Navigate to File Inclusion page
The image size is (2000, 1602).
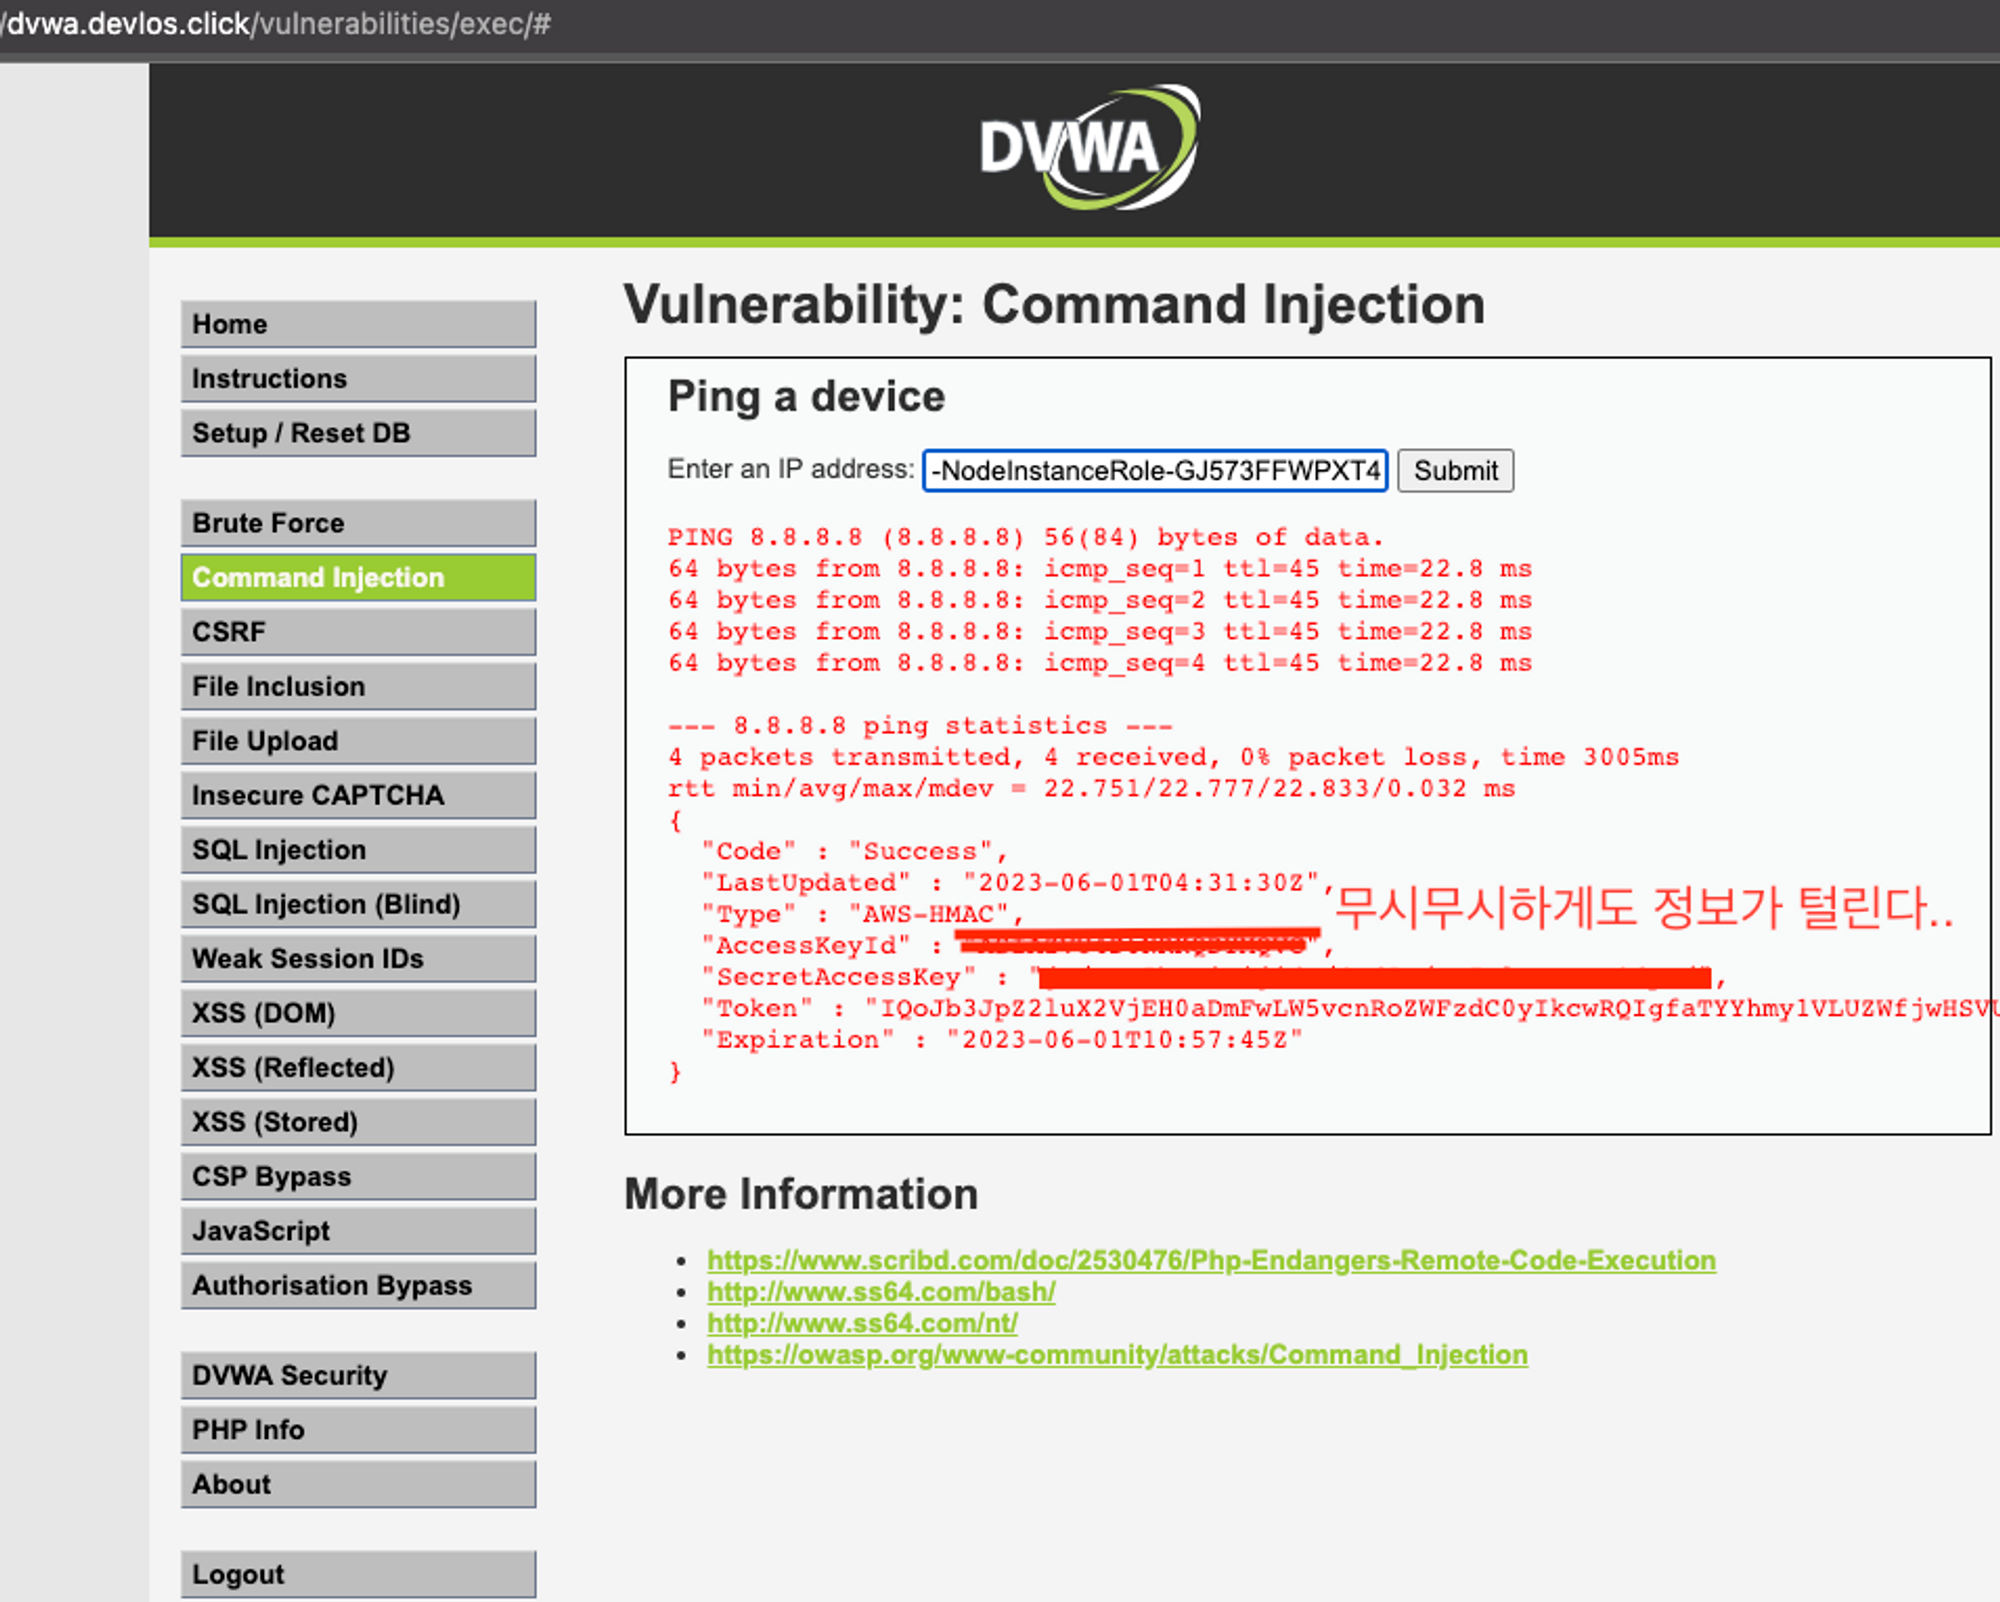pyautogui.click(x=358, y=687)
